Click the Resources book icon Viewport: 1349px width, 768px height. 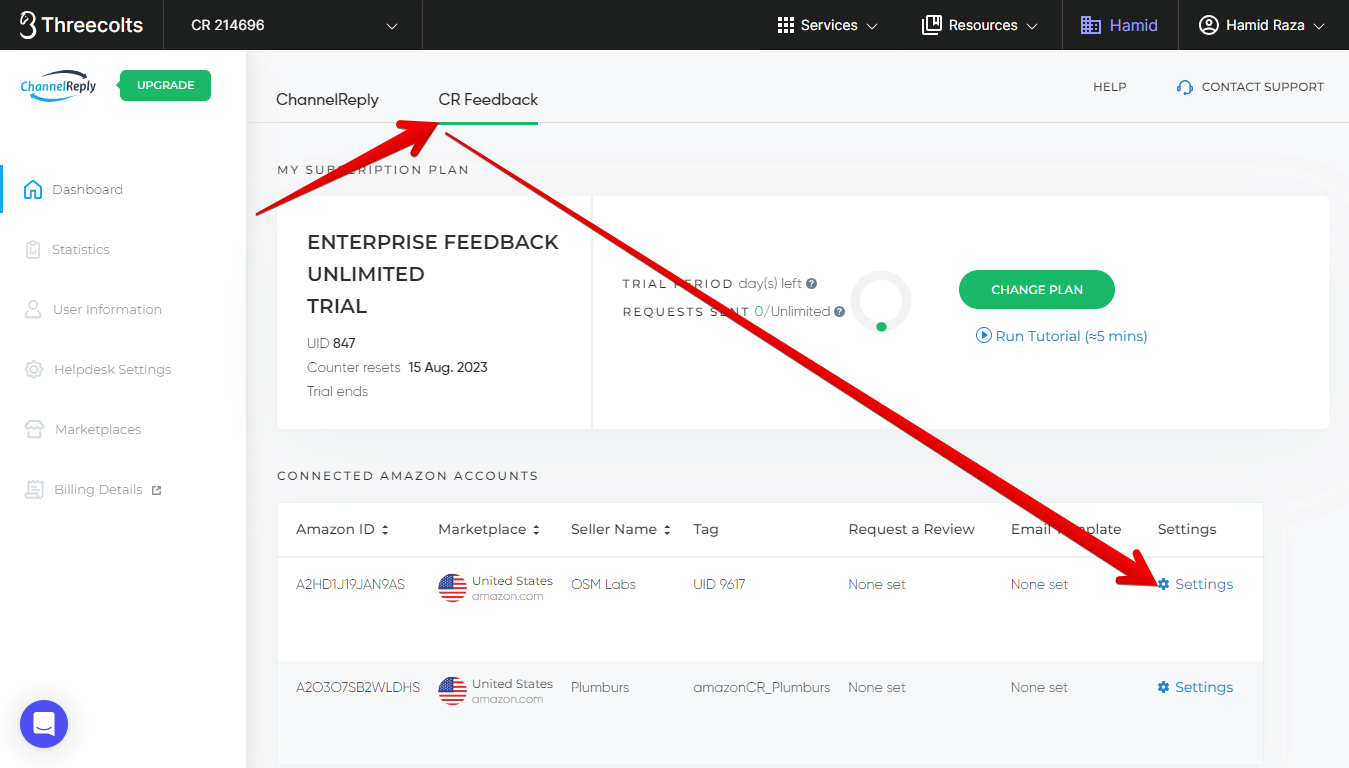pos(932,25)
